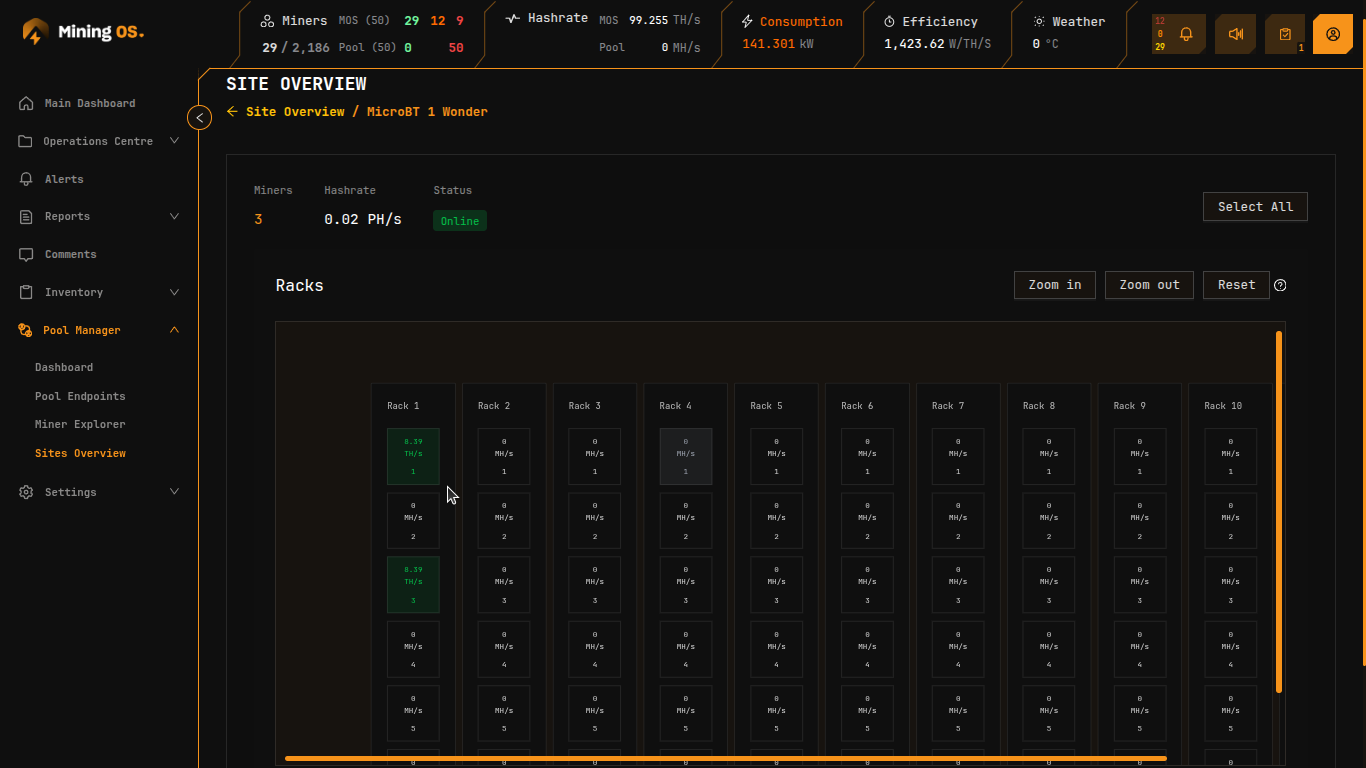Expand the Operations Centre menu
Image resolution: width=1366 pixels, height=768 pixels.
coord(96,141)
